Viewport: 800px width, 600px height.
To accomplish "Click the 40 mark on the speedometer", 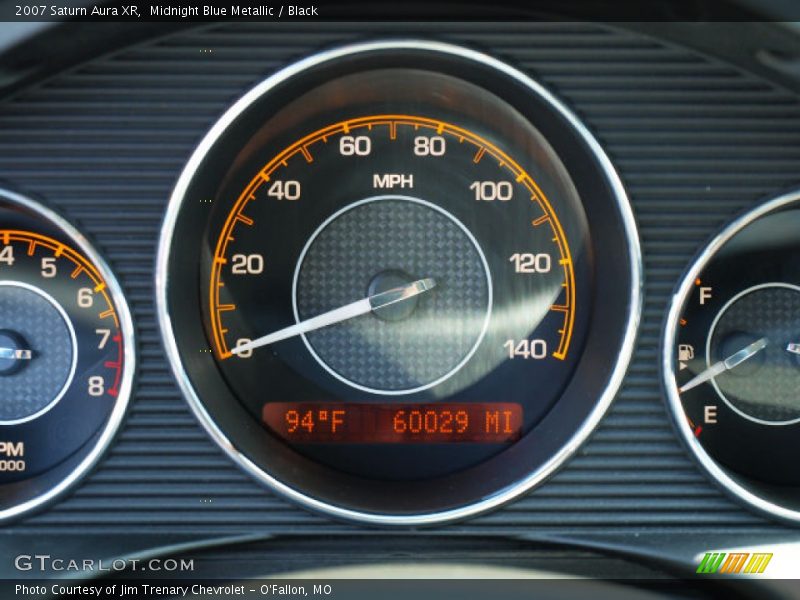I will (284, 190).
